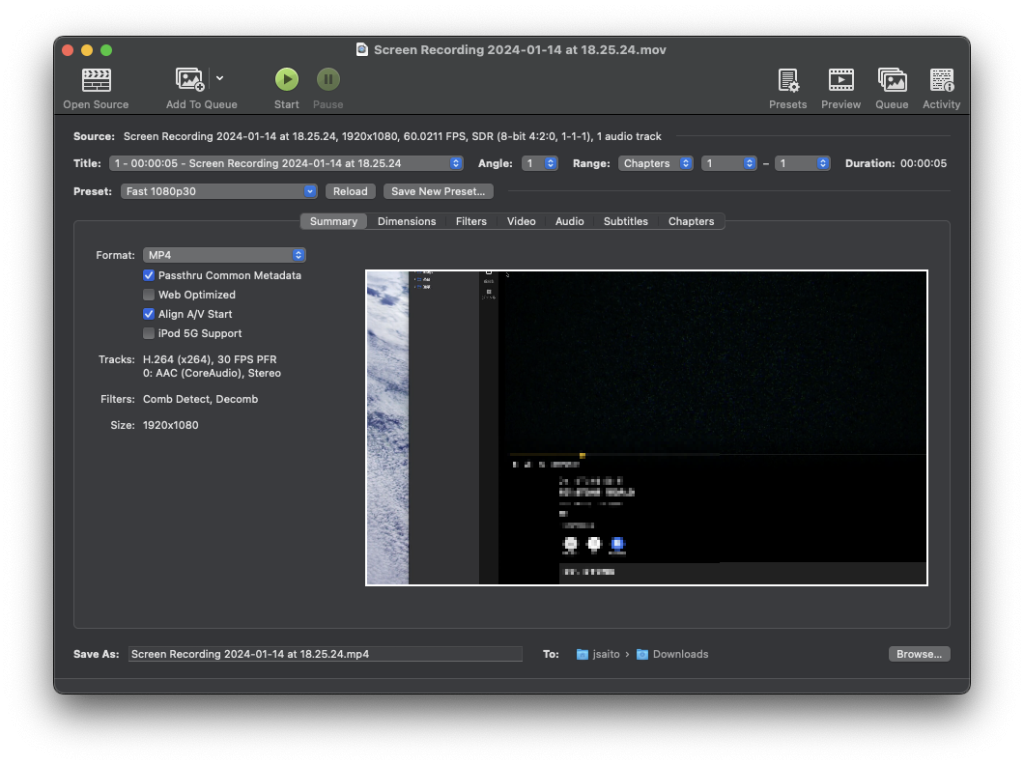Image resolution: width=1024 pixels, height=765 pixels.
Task: Open the Range Chapters dropdown
Action: (x=655, y=163)
